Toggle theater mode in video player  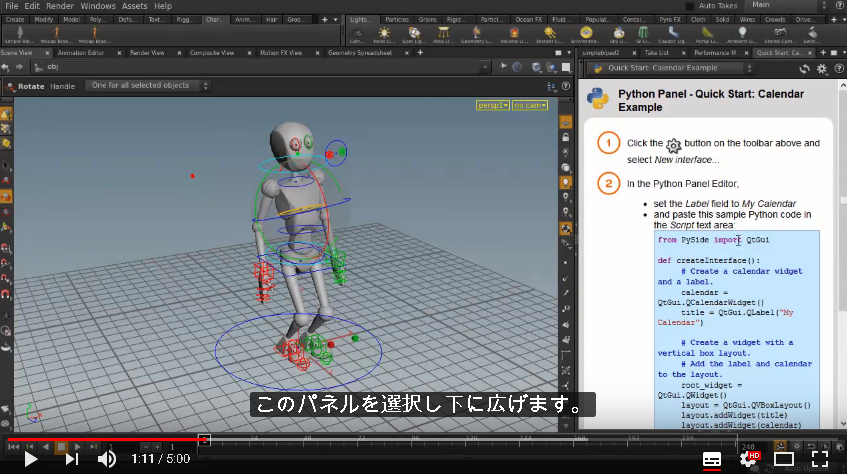coord(784,459)
